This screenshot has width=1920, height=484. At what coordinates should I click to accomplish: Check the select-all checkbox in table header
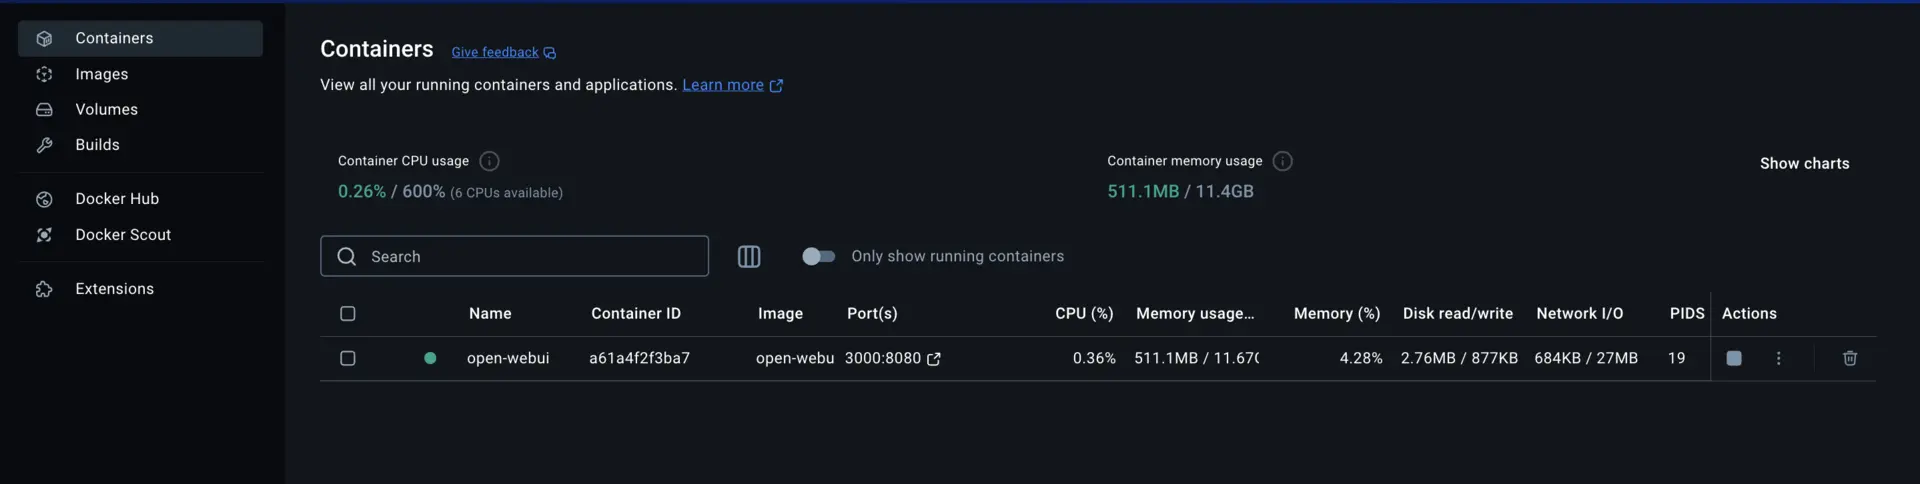point(348,314)
